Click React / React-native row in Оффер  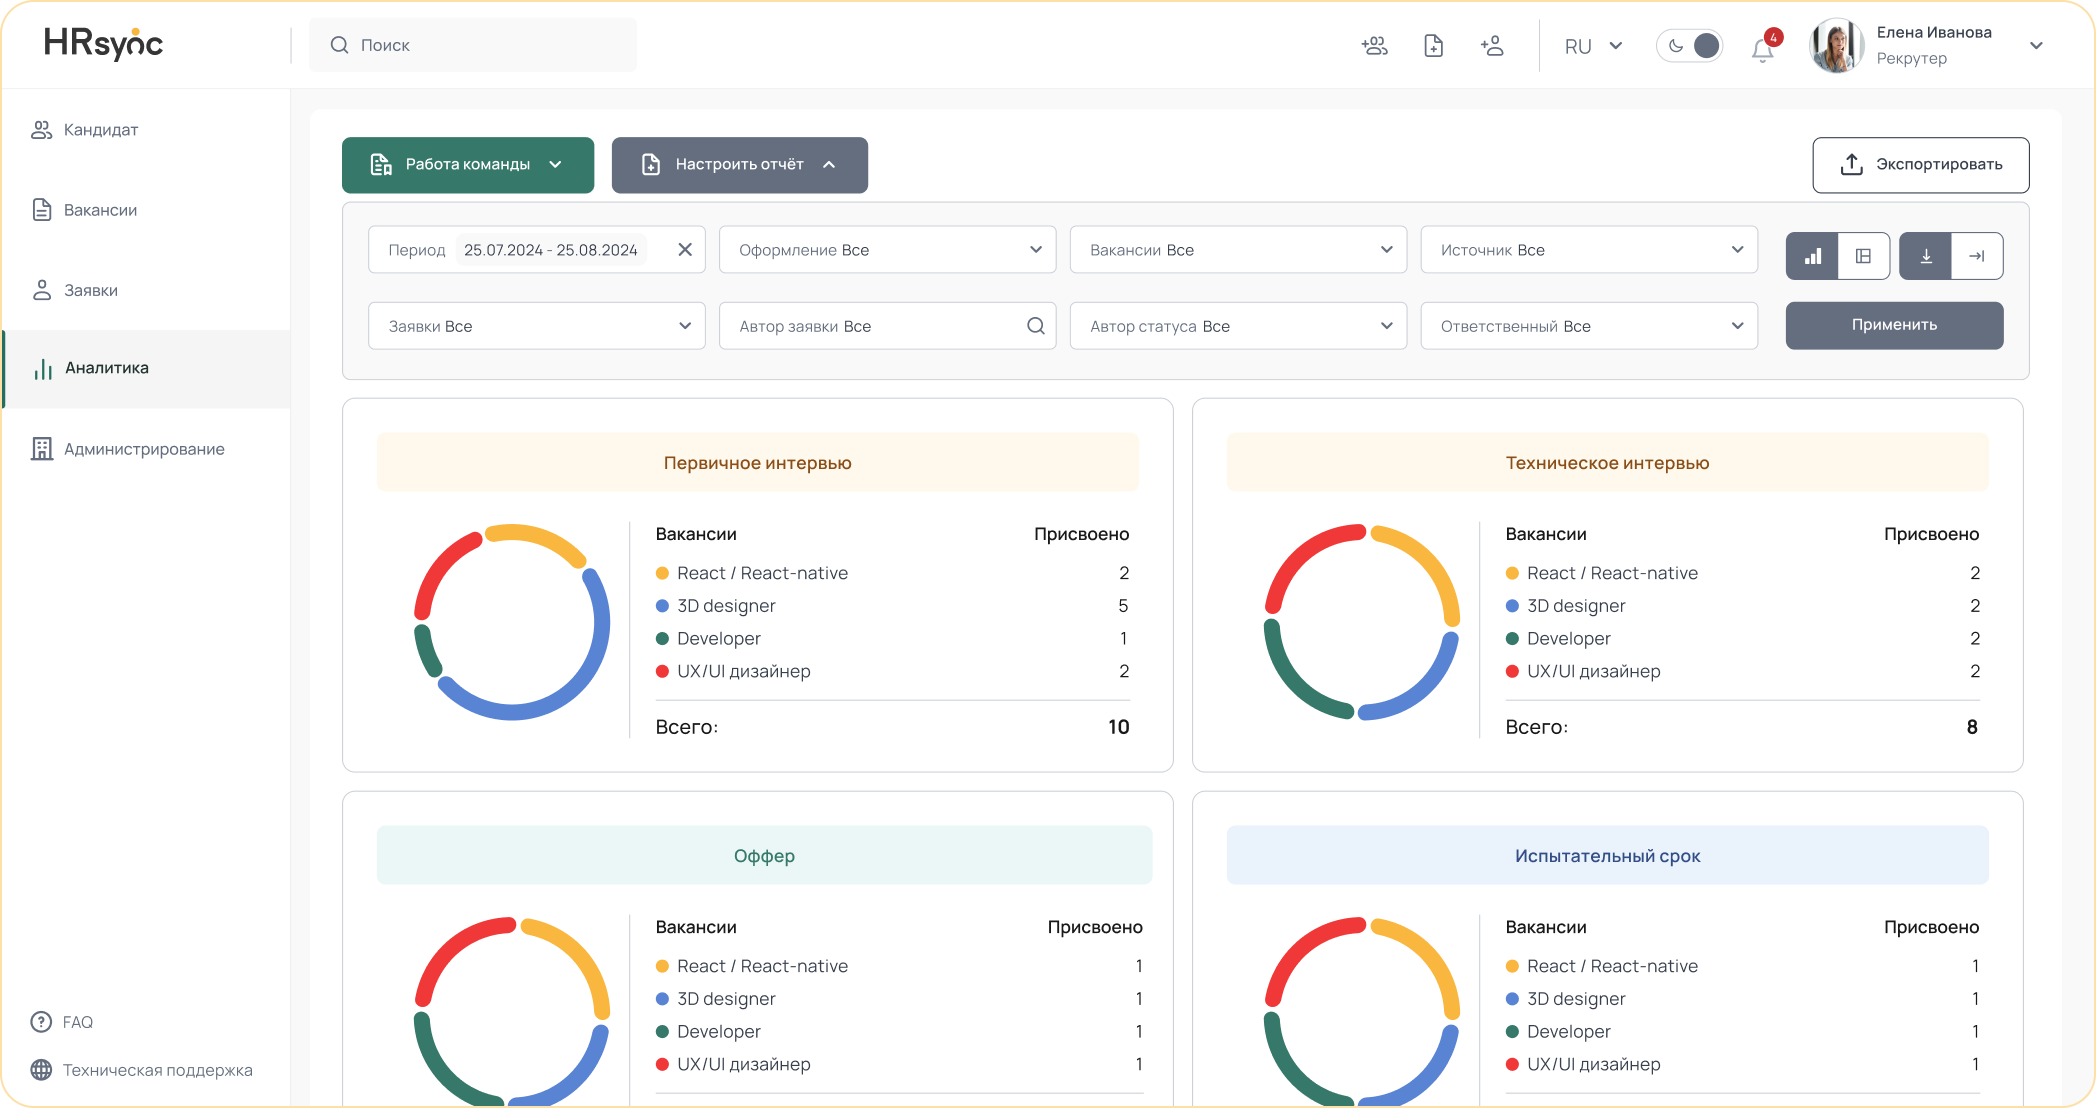click(899, 966)
